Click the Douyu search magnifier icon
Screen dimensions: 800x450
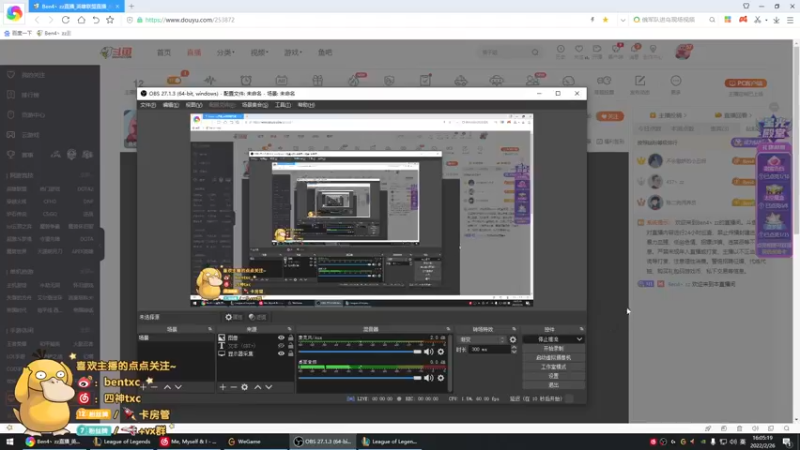[x=535, y=52]
